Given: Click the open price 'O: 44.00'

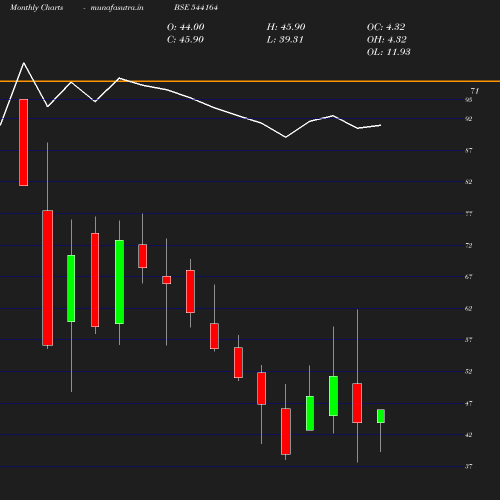Looking at the screenshot, I should click(x=186, y=27).
